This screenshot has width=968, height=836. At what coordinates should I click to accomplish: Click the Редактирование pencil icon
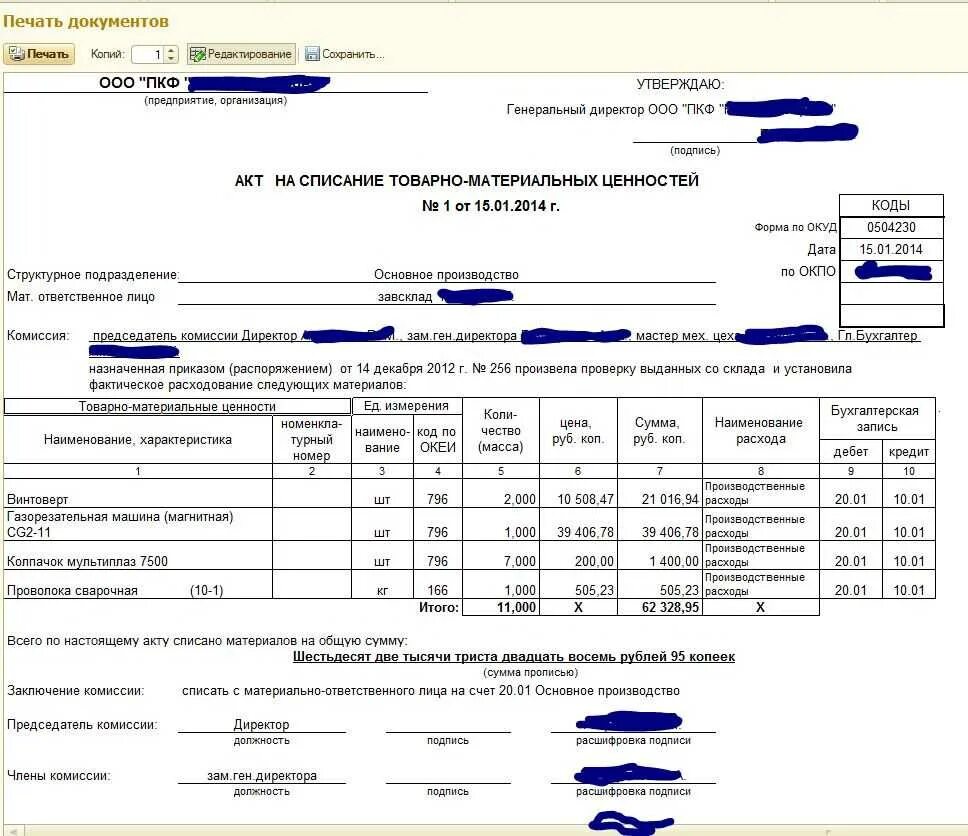[198, 54]
